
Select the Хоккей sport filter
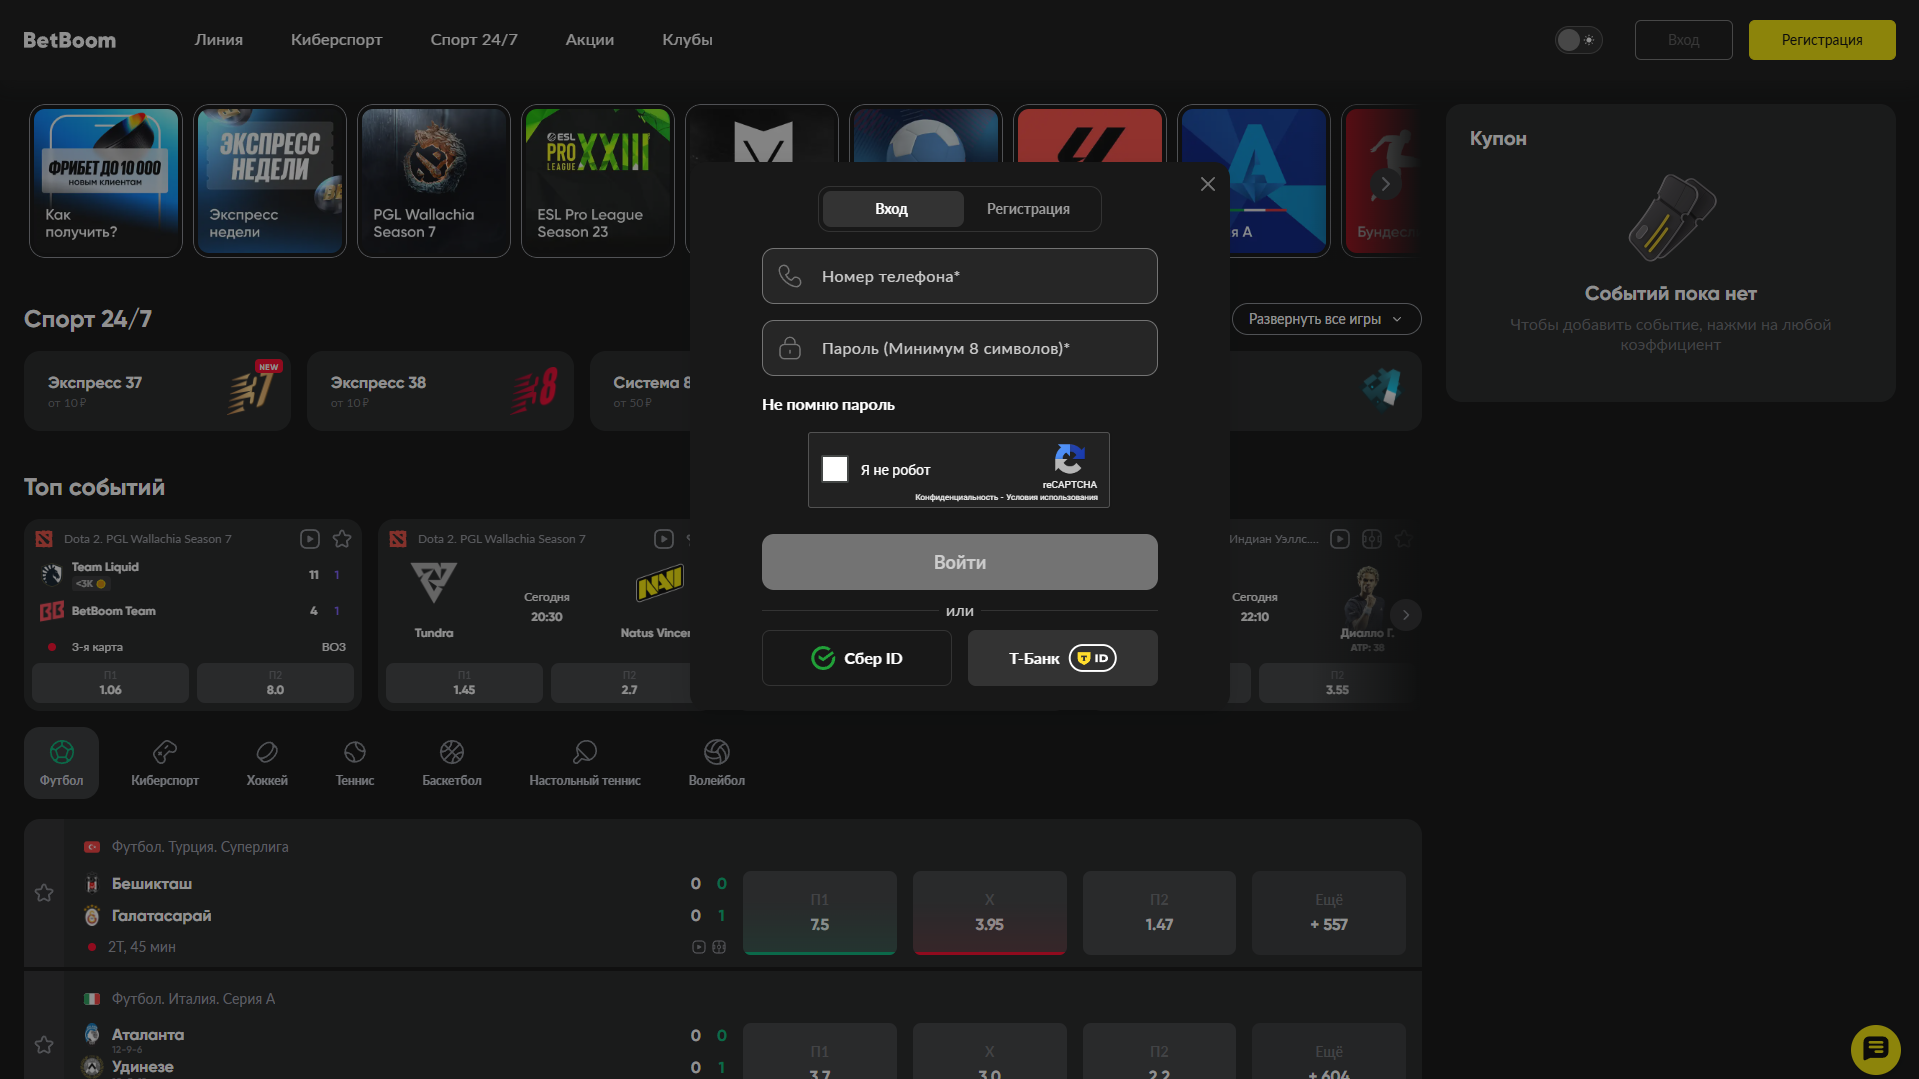coord(267,763)
